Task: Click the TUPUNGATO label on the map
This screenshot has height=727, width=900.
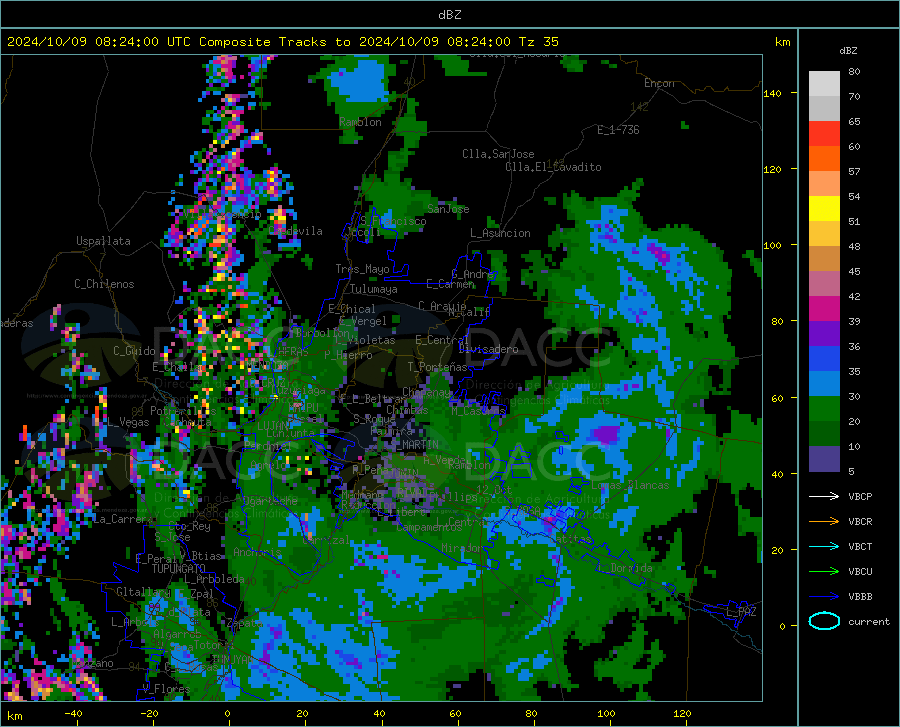Action: [x=179, y=569]
